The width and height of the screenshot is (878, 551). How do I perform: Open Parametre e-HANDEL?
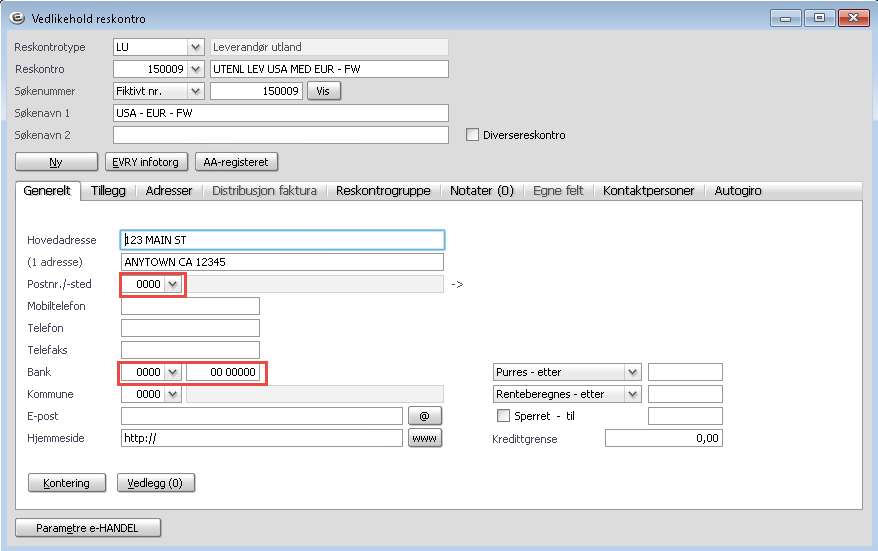pyautogui.click(x=88, y=527)
